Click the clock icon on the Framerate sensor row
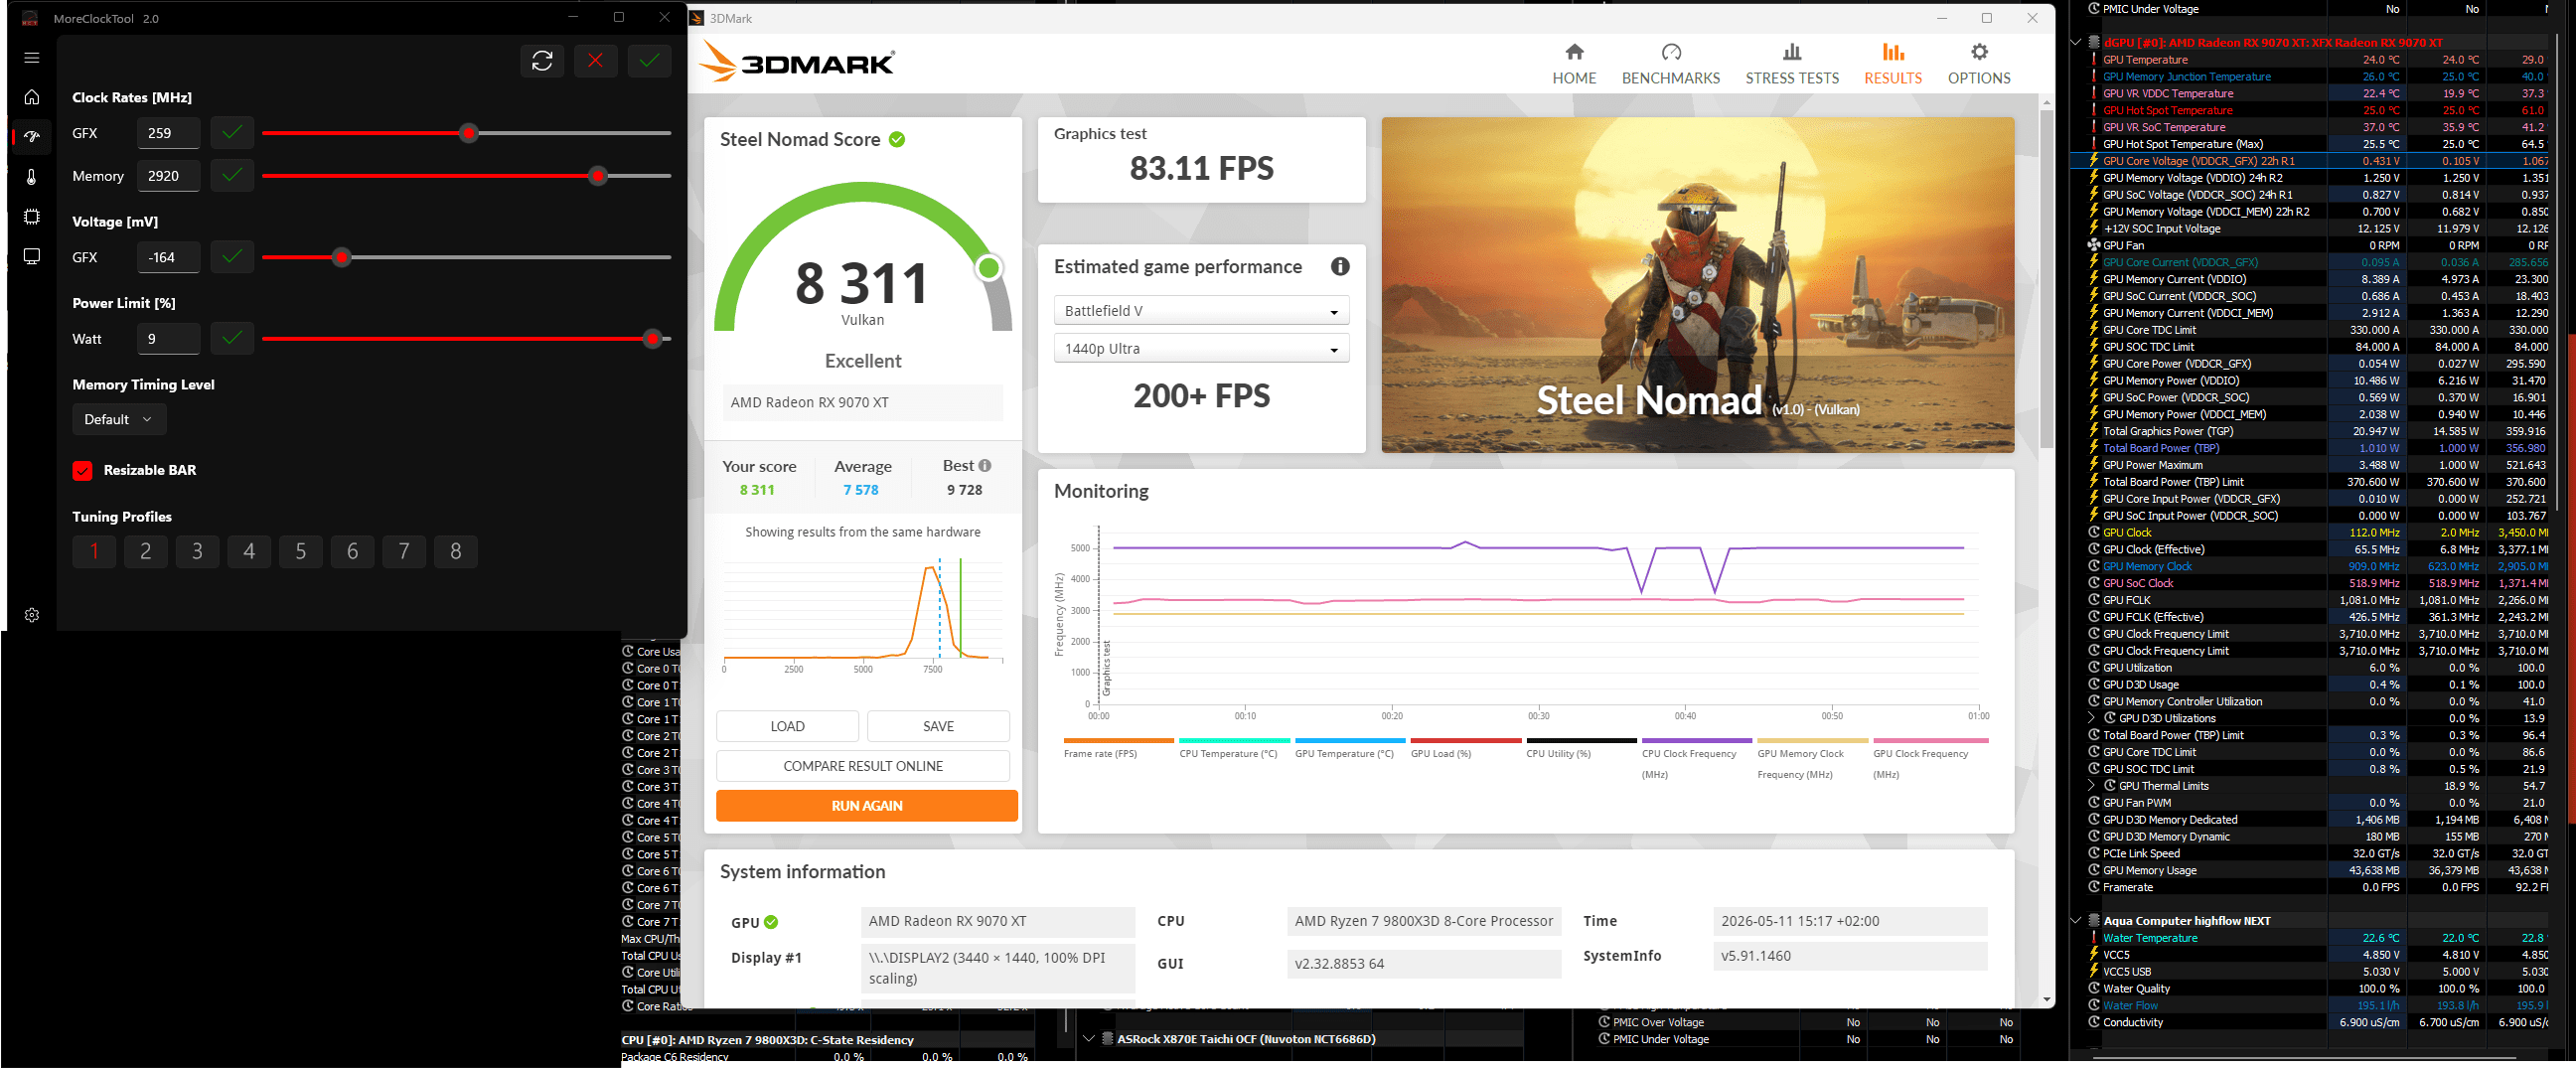Image resolution: width=2576 pixels, height=1068 pixels. [2093, 887]
